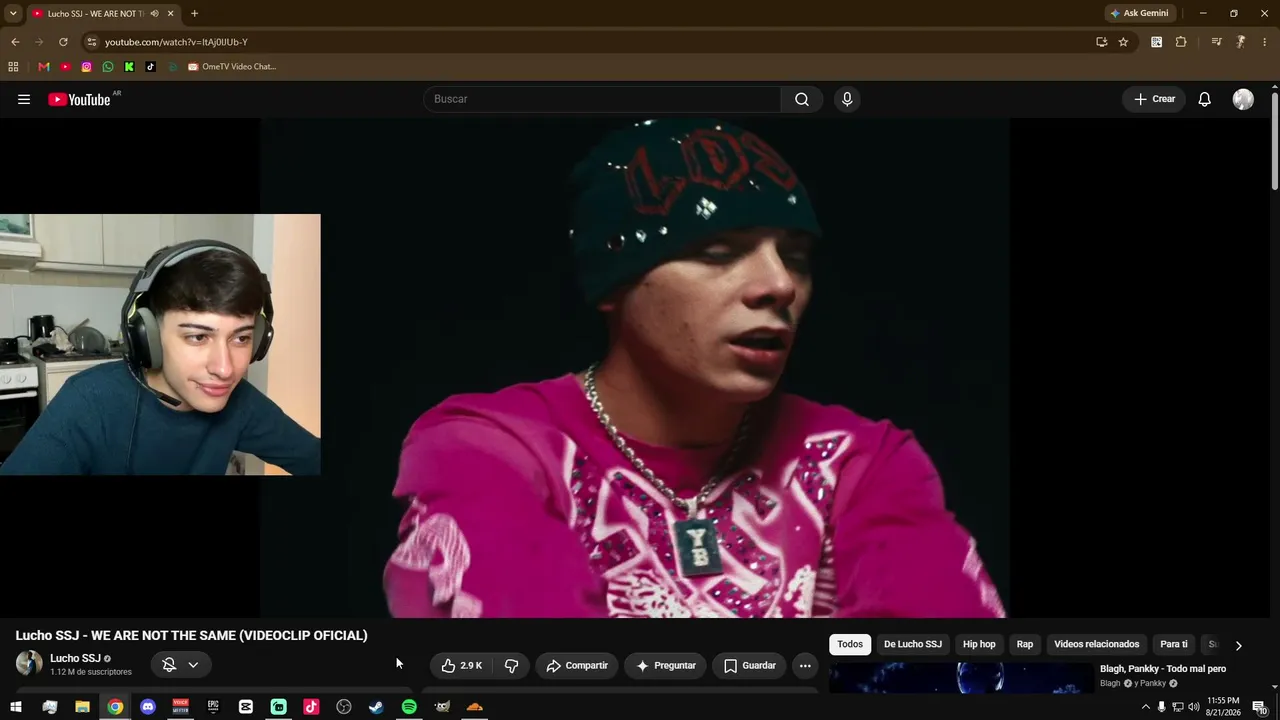Open the Windows Start menu
Image resolution: width=1280 pixels, height=720 pixels.
(16, 707)
